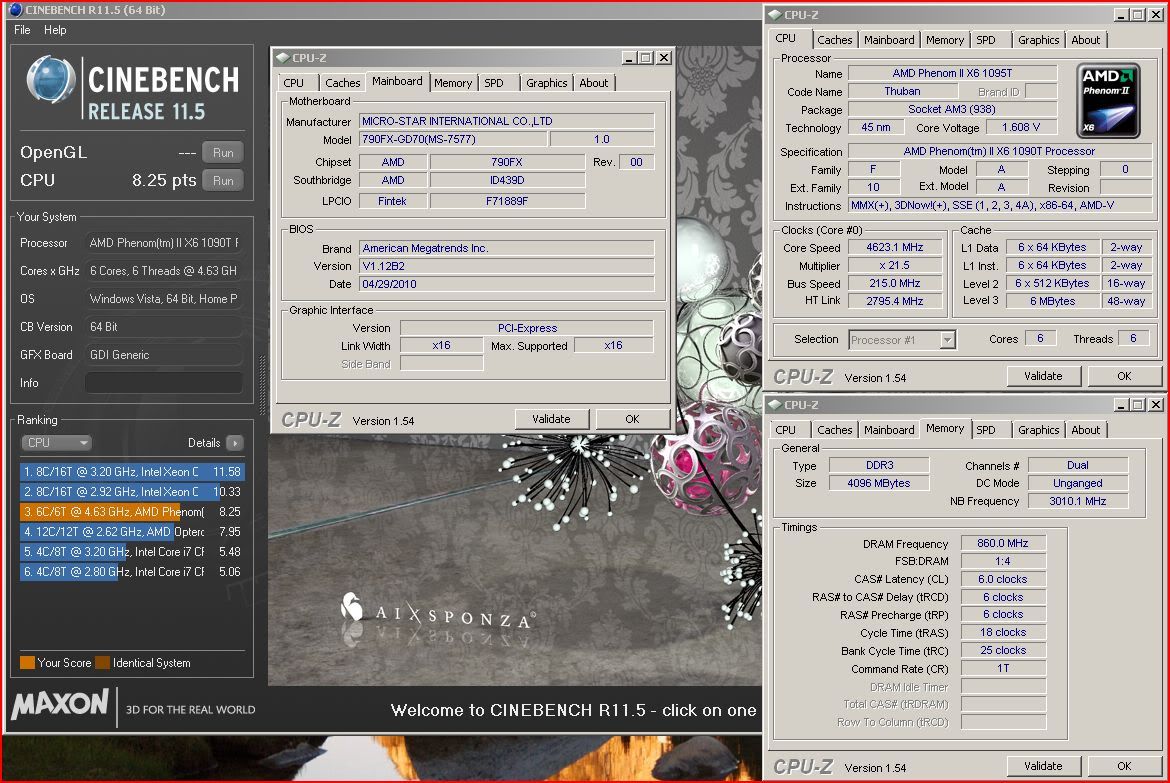Run the OpenGL benchmark
1170x783 pixels.
click(223, 152)
